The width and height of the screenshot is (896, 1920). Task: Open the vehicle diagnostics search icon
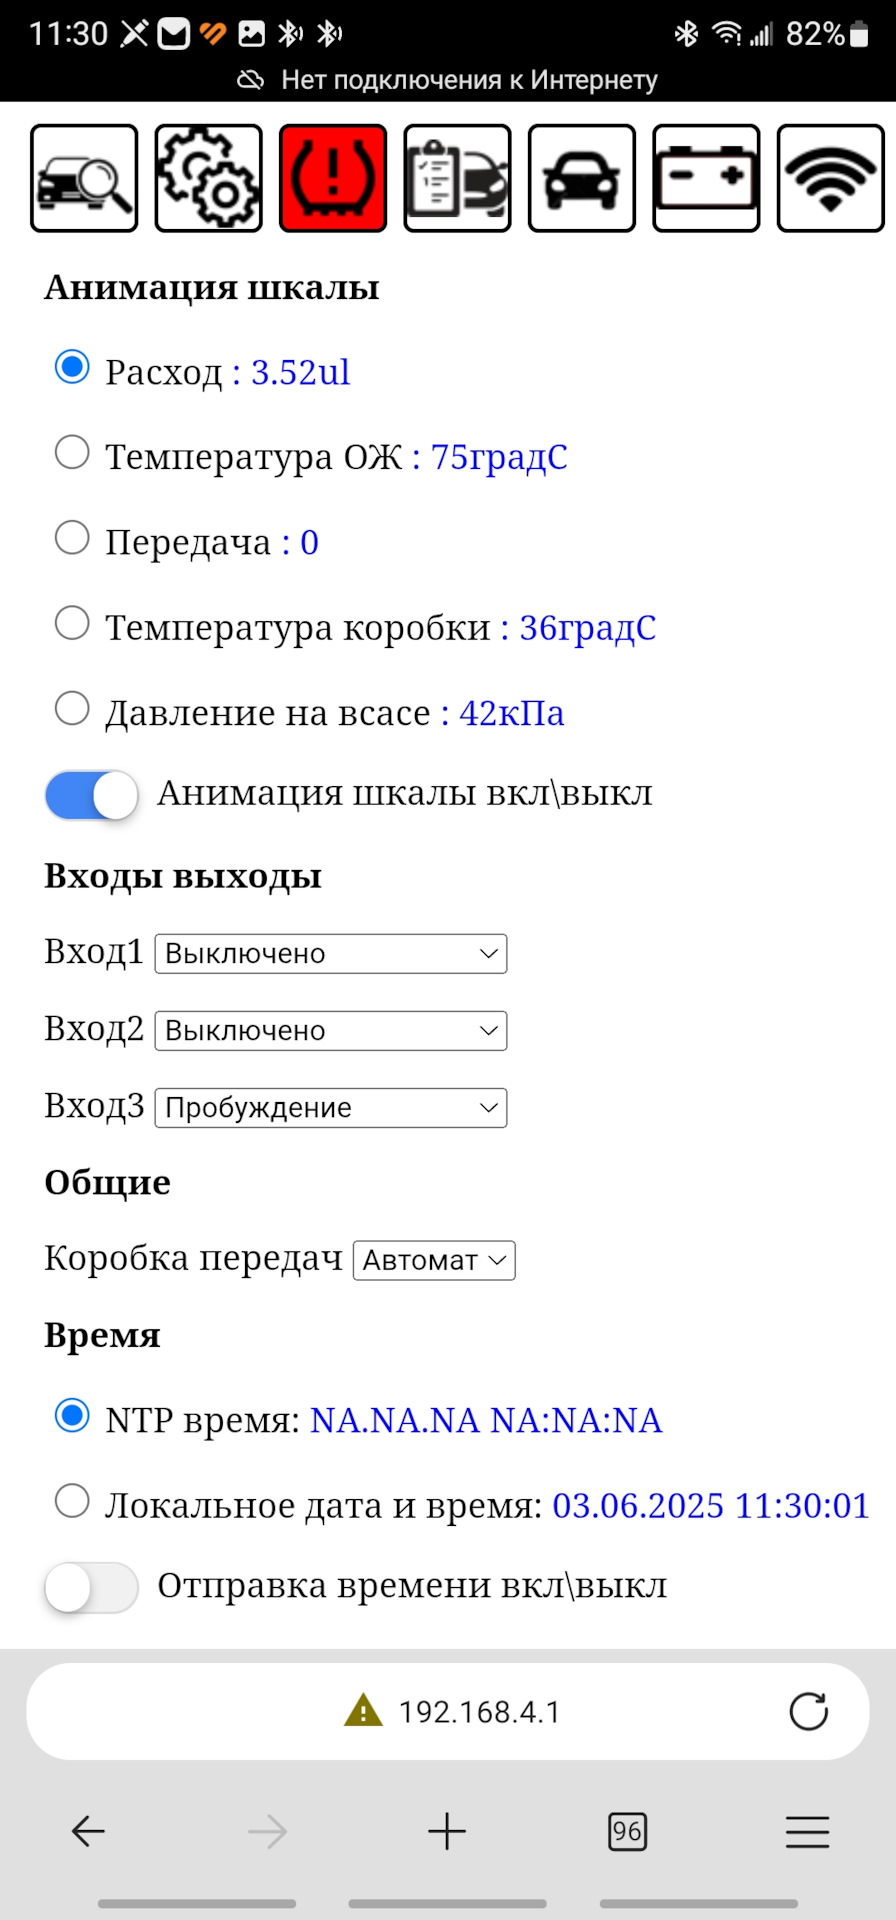[84, 178]
